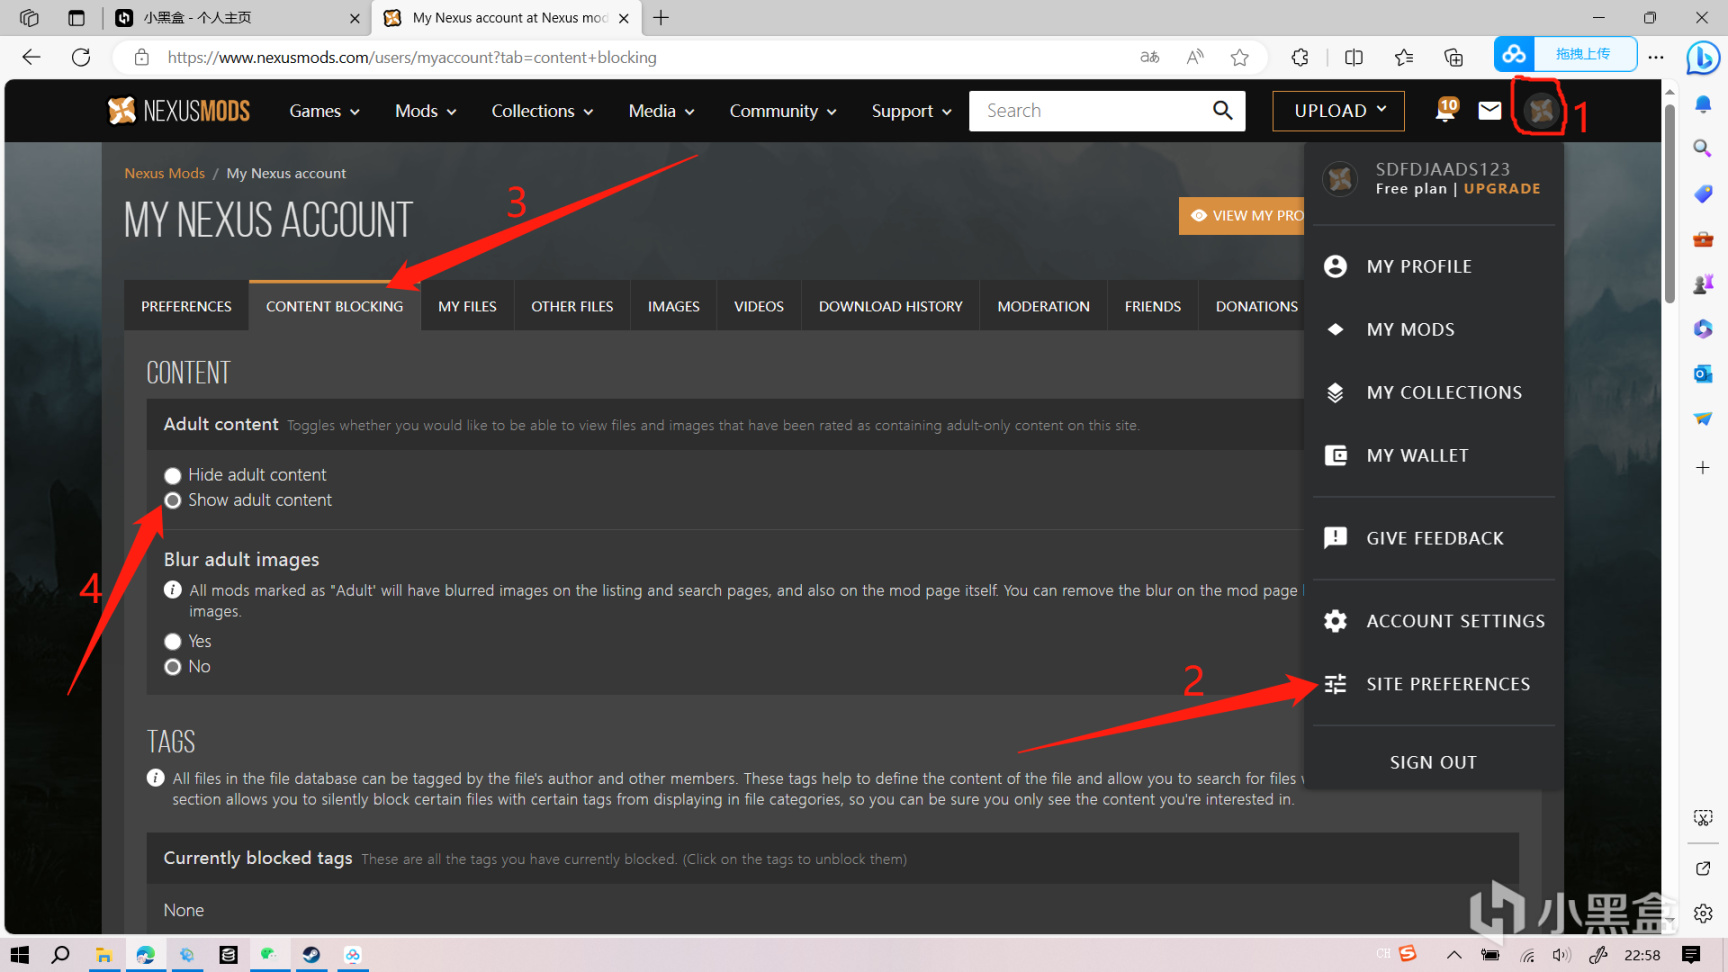Image resolution: width=1728 pixels, height=972 pixels.
Task: Click the My Collections layers icon
Action: coord(1335,392)
